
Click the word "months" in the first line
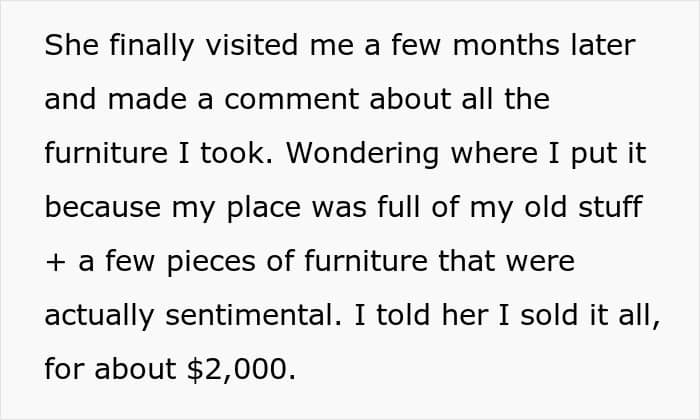pos(506,45)
